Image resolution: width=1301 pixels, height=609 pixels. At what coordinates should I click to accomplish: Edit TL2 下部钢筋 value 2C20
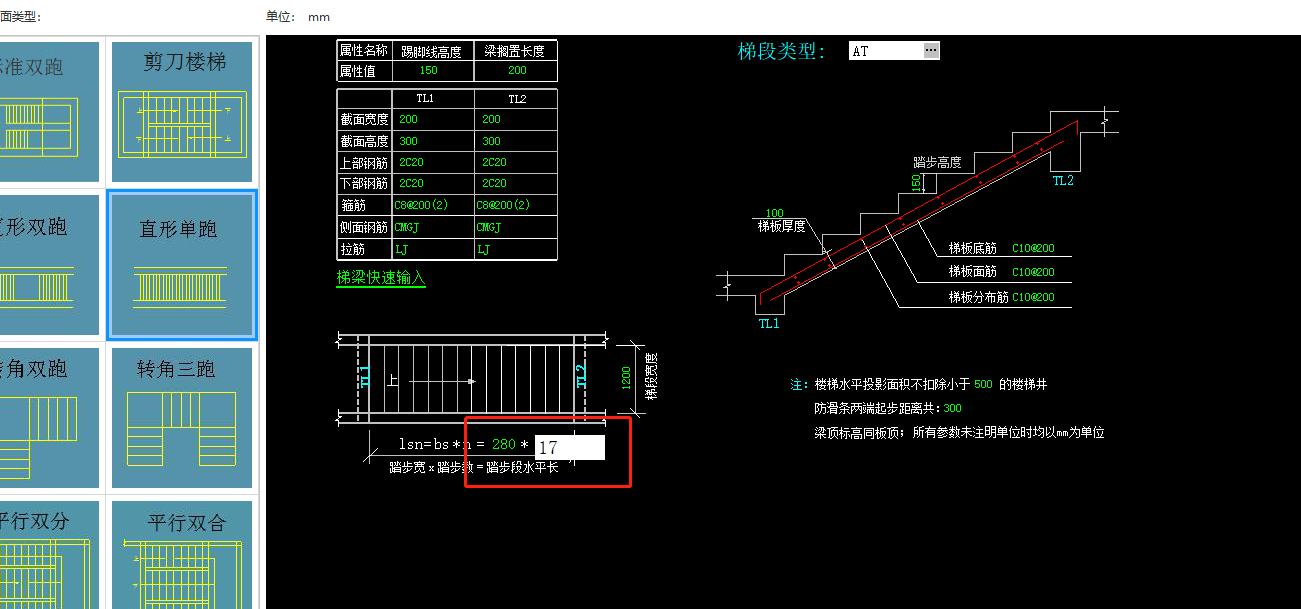click(494, 183)
